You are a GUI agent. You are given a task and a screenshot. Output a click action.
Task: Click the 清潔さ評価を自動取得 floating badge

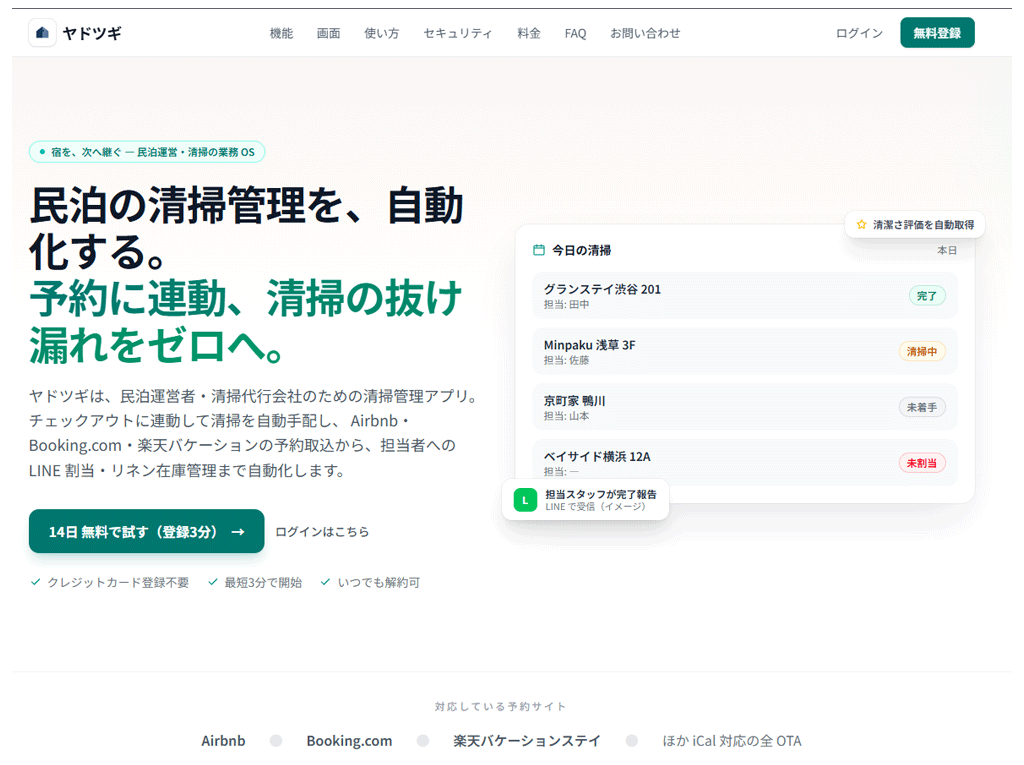(x=915, y=225)
